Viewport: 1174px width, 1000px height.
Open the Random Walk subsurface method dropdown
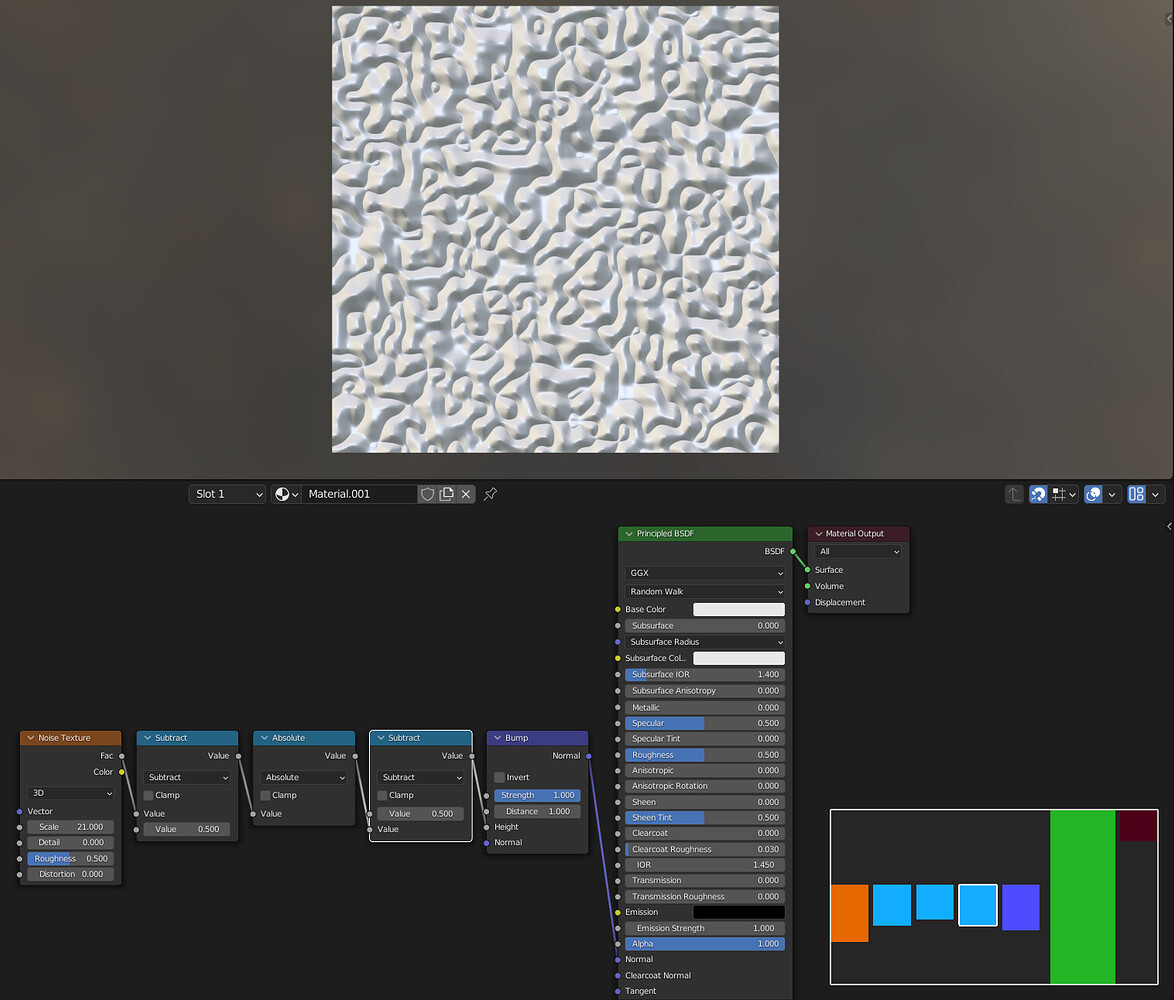[x=704, y=591]
